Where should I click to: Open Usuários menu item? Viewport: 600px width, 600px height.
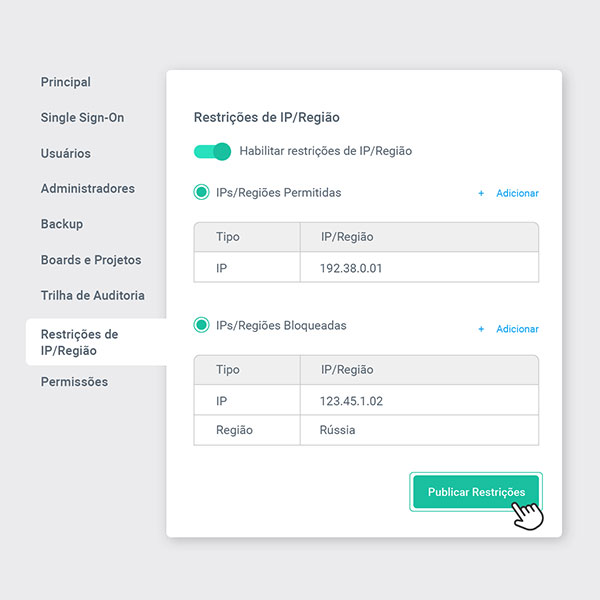pyautogui.click(x=66, y=154)
